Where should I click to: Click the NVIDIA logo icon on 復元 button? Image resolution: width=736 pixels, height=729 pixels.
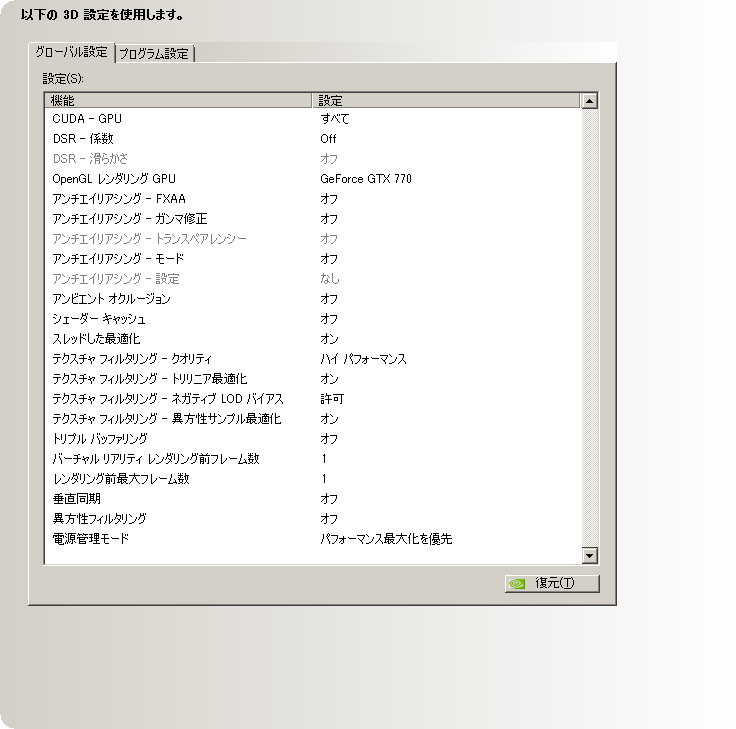(517, 583)
